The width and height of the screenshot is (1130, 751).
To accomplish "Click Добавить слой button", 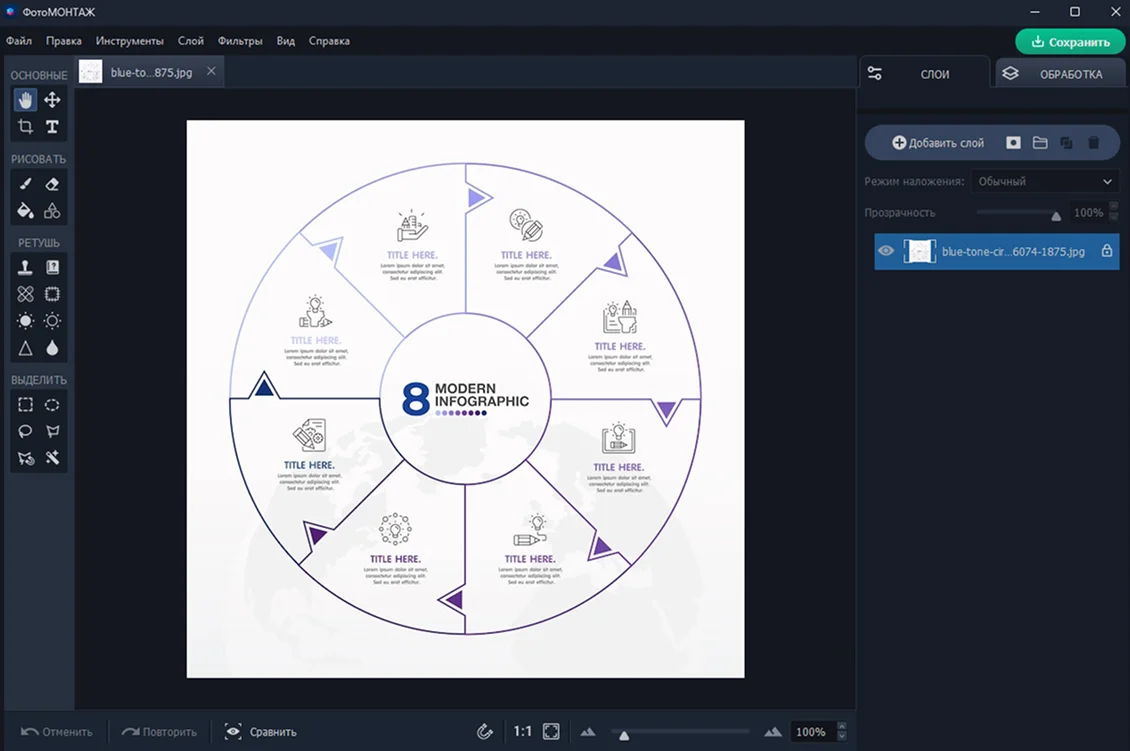I will [x=938, y=143].
